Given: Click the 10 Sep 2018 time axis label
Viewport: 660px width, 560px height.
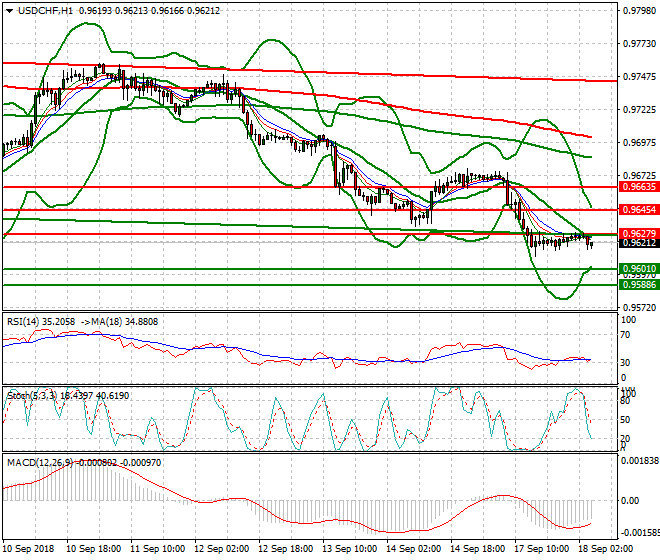Looking at the screenshot, I should 28,549.
